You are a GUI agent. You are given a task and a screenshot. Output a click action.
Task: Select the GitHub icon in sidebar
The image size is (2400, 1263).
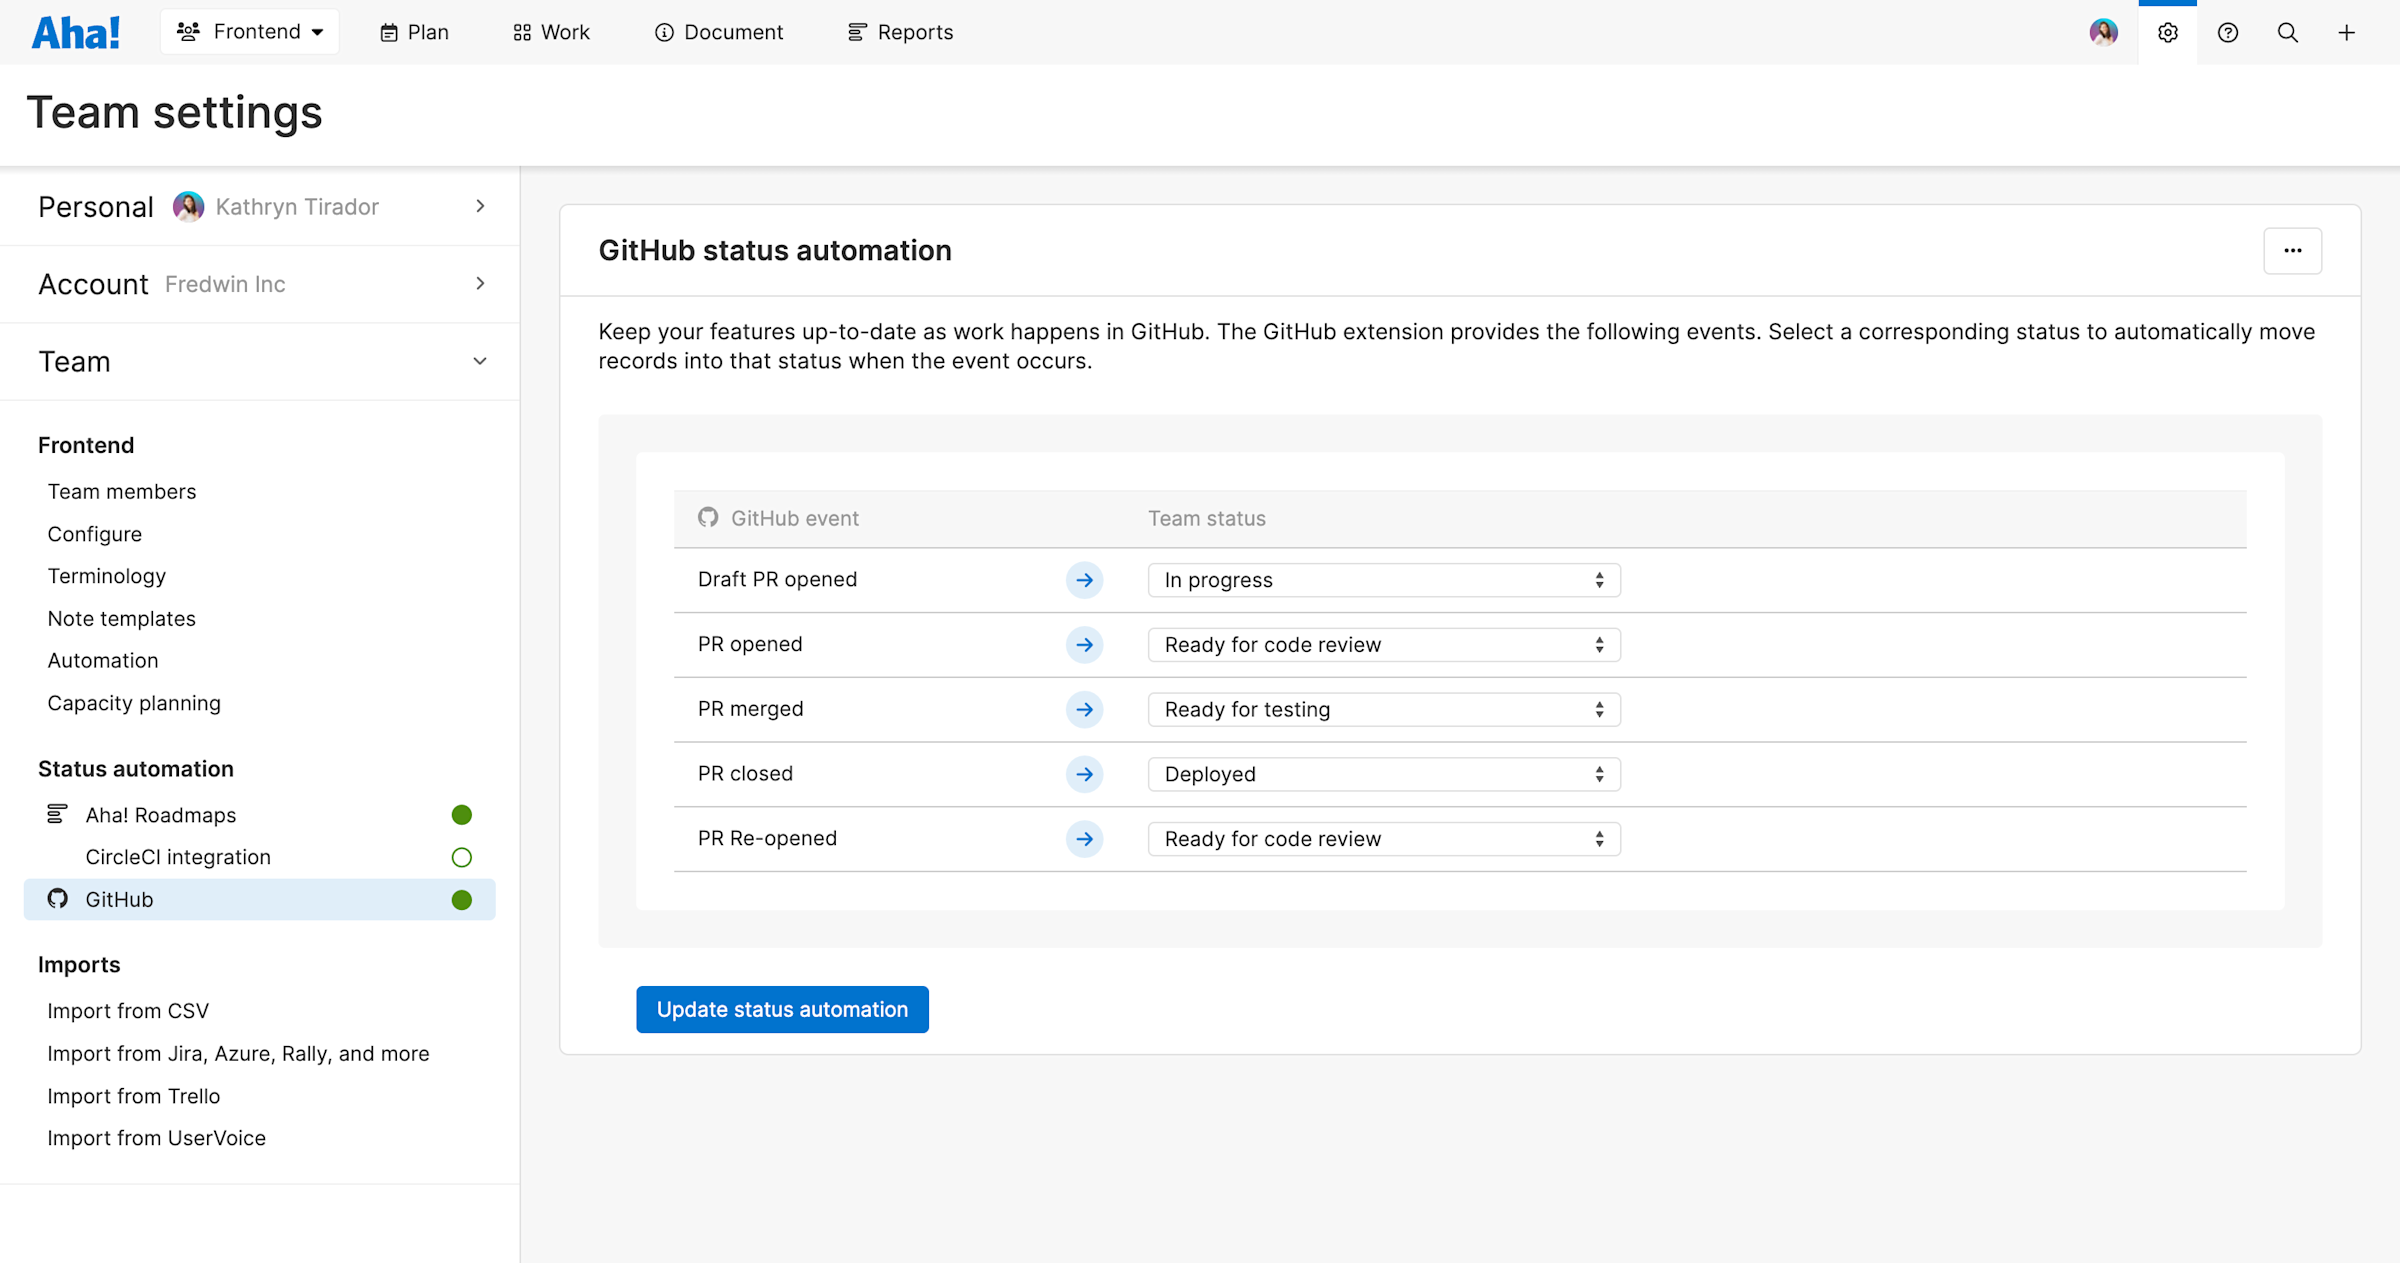click(x=57, y=899)
